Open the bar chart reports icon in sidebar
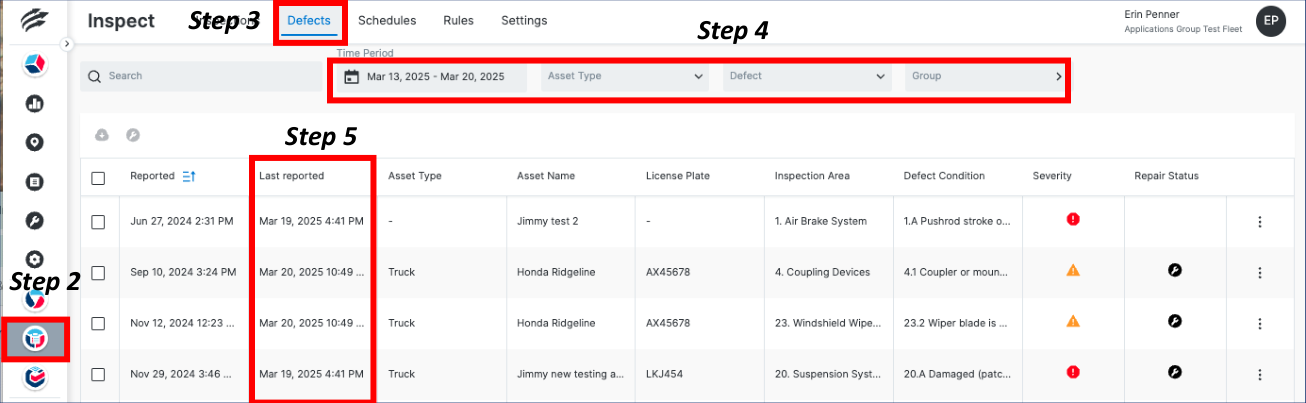Screen dimensions: 1306x403 tap(35, 103)
